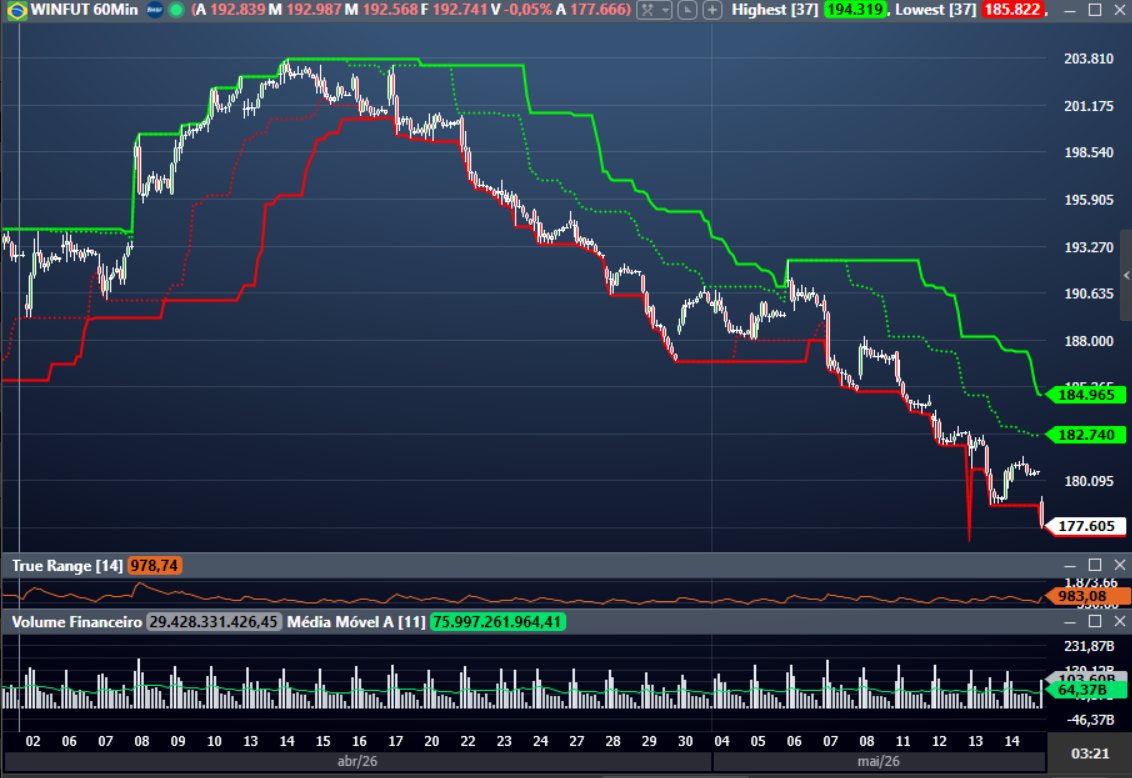The height and width of the screenshot is (778, 1132).
Task: Expand the side panel arrow on right edge
Action: (x=1126, y=276)
